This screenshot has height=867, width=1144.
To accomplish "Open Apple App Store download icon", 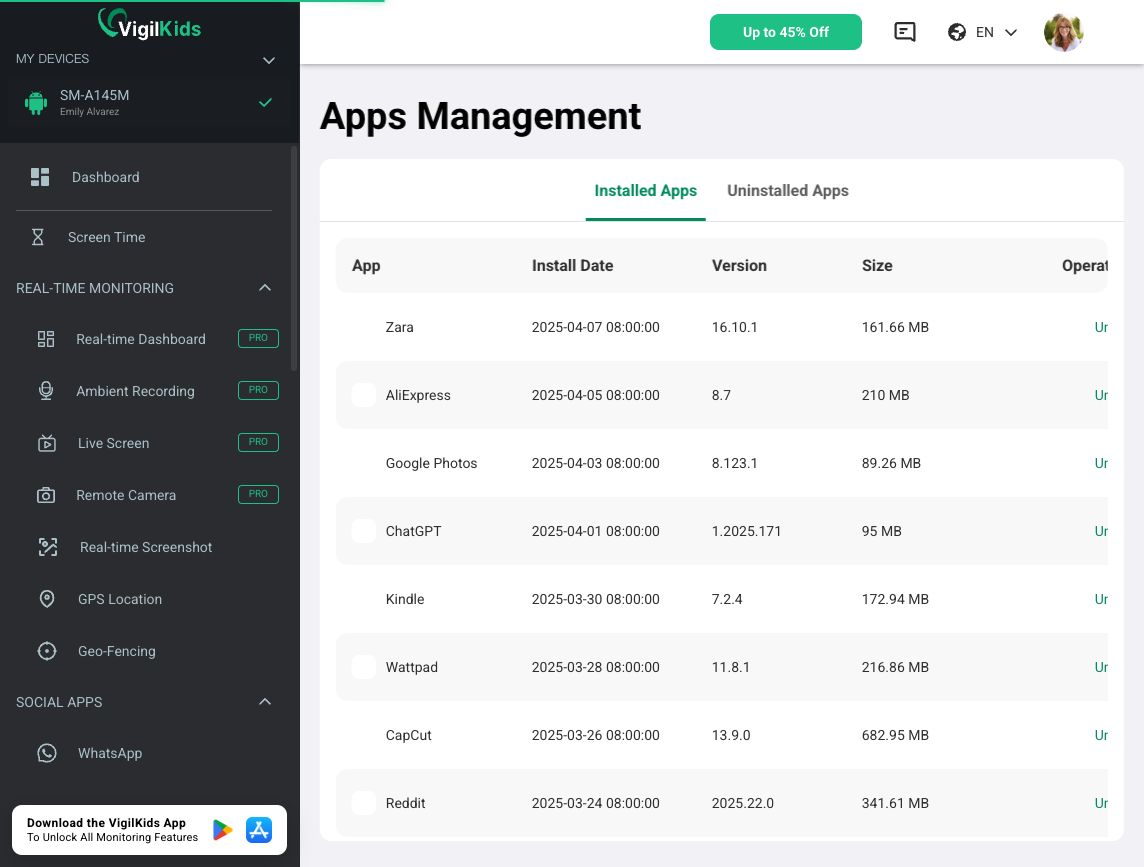I will tap(259, 830).
